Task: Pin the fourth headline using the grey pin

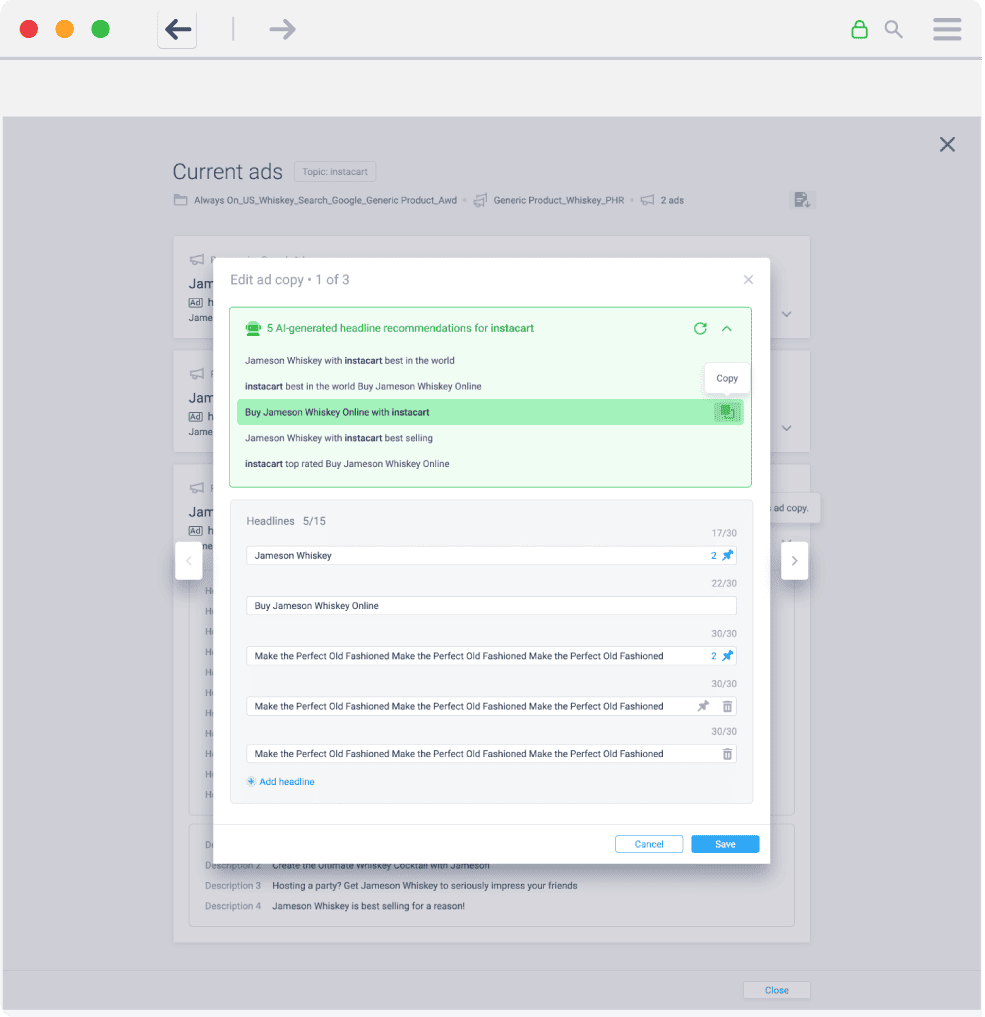Action: point(703,706)
